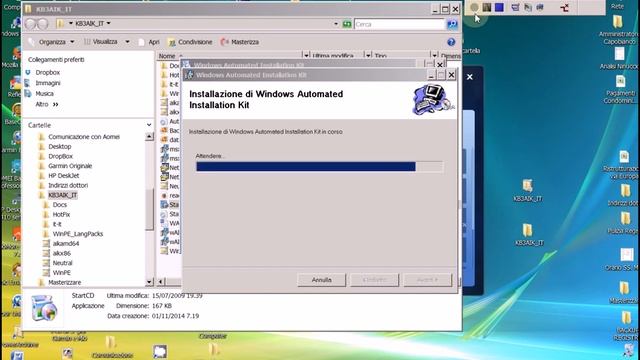Click the Cerca search field
Viewport: 640px width, 360px height.
(x=399, y=24)
